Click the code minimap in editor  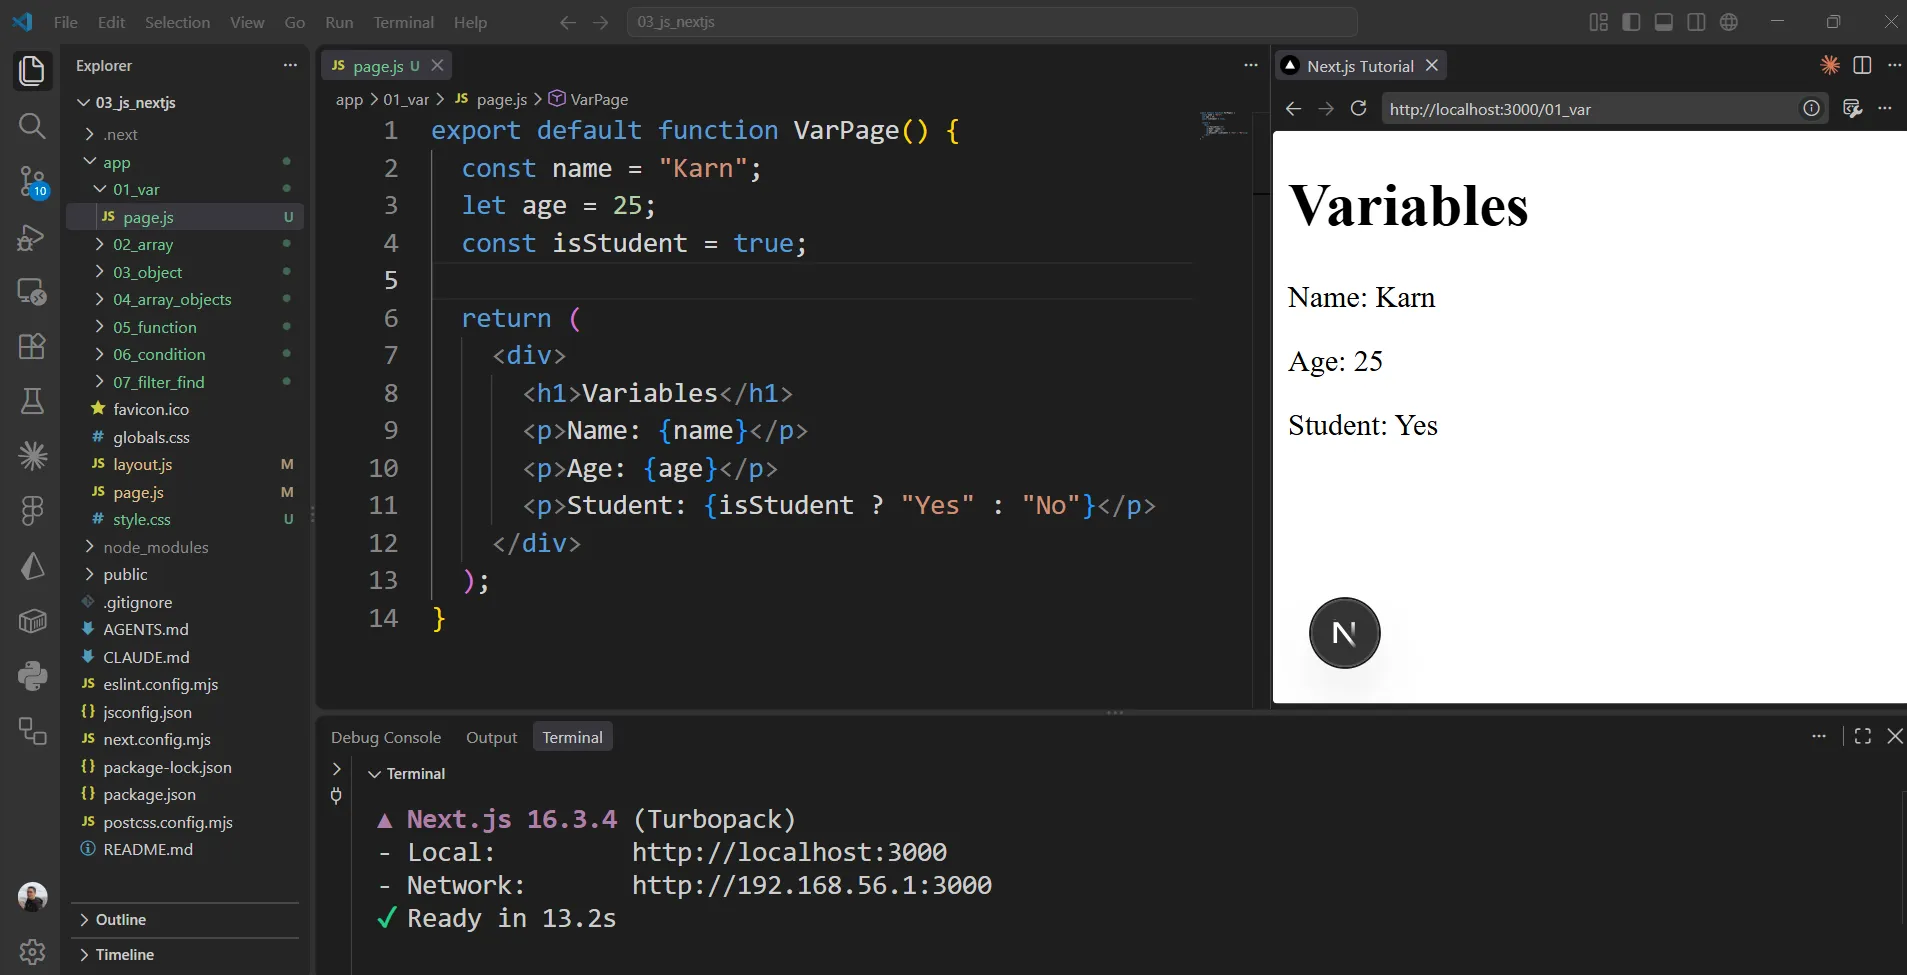[x=1223, y=124]
